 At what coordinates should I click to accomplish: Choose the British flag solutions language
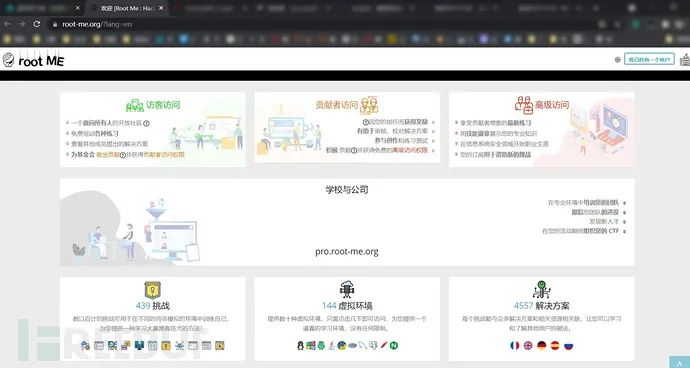(528, 346)
